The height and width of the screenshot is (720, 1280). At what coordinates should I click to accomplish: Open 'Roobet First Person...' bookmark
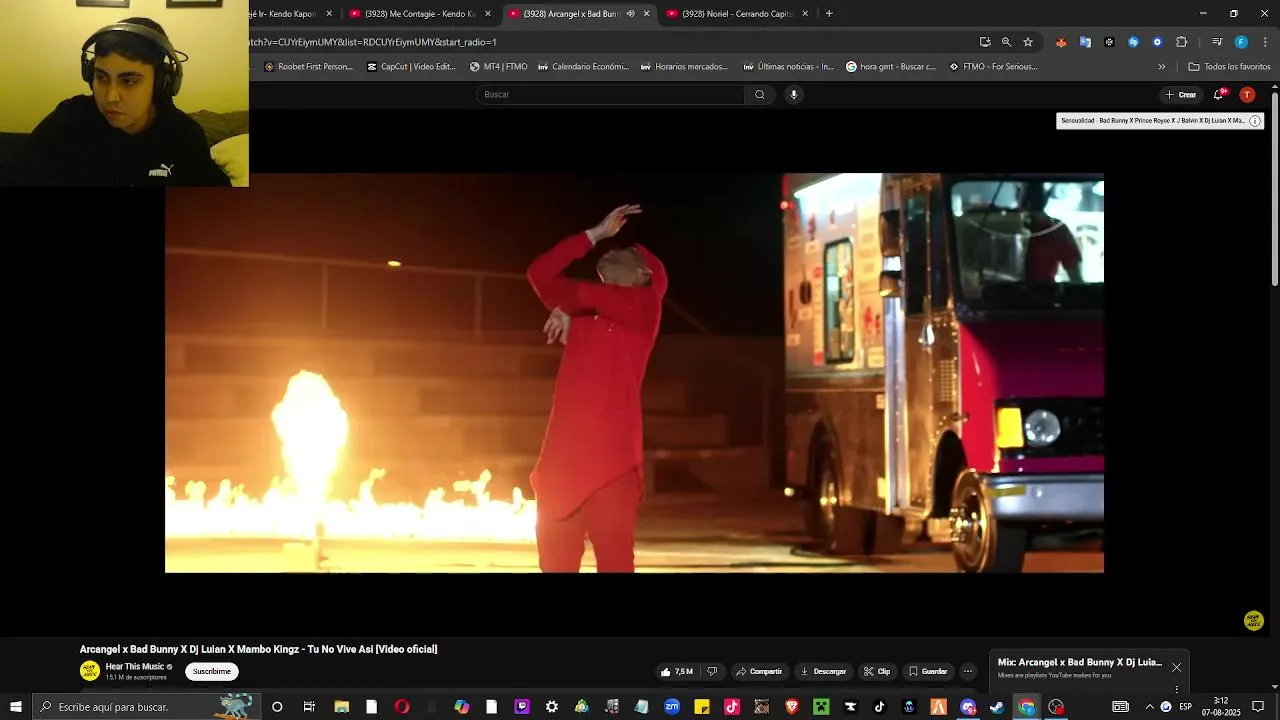(308, 67)
